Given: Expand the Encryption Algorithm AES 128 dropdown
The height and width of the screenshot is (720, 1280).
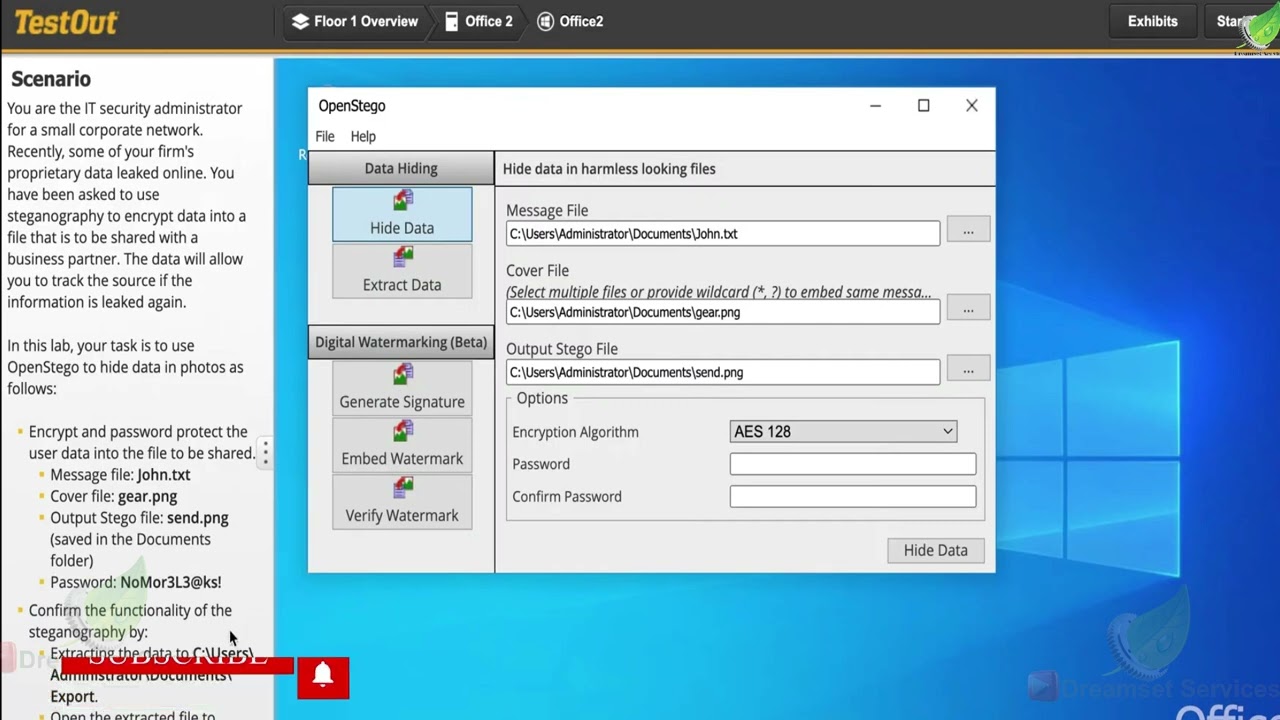Looking at the screenshot, I should pyautogui.click(x=843, y=432).
